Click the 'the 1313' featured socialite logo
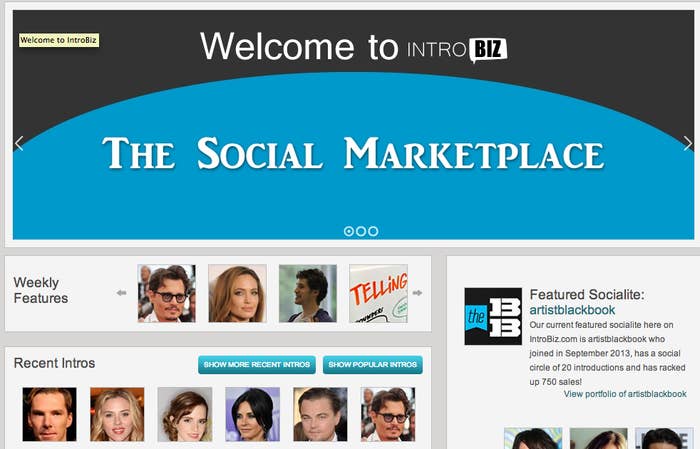 pos(493,316)
